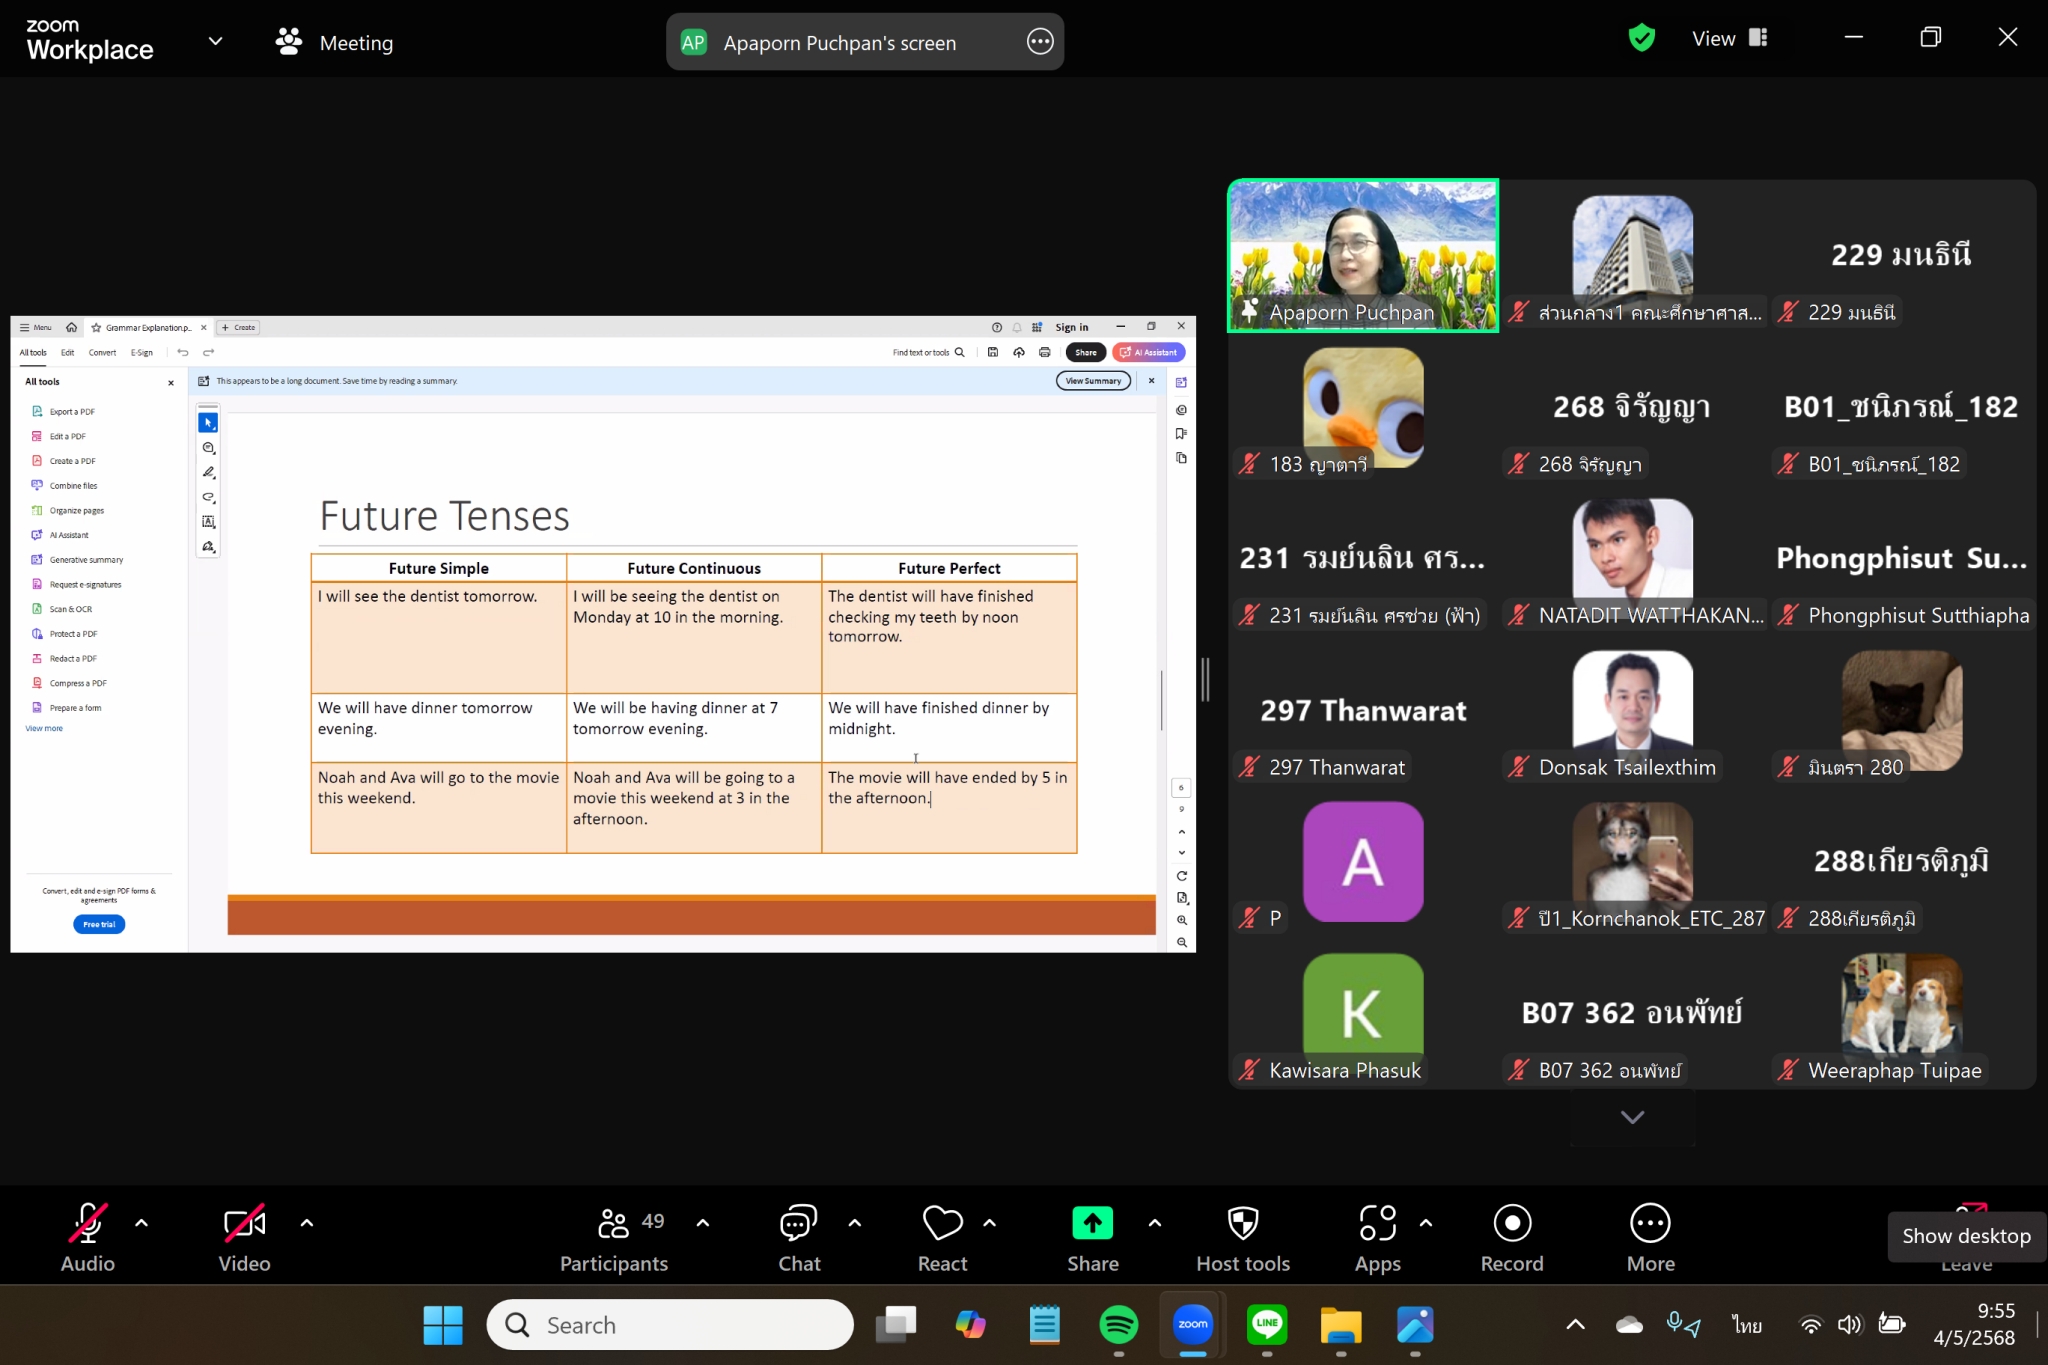The image size is (2048, 1365).
Task: Close the All tools panel
Action: 171,382
